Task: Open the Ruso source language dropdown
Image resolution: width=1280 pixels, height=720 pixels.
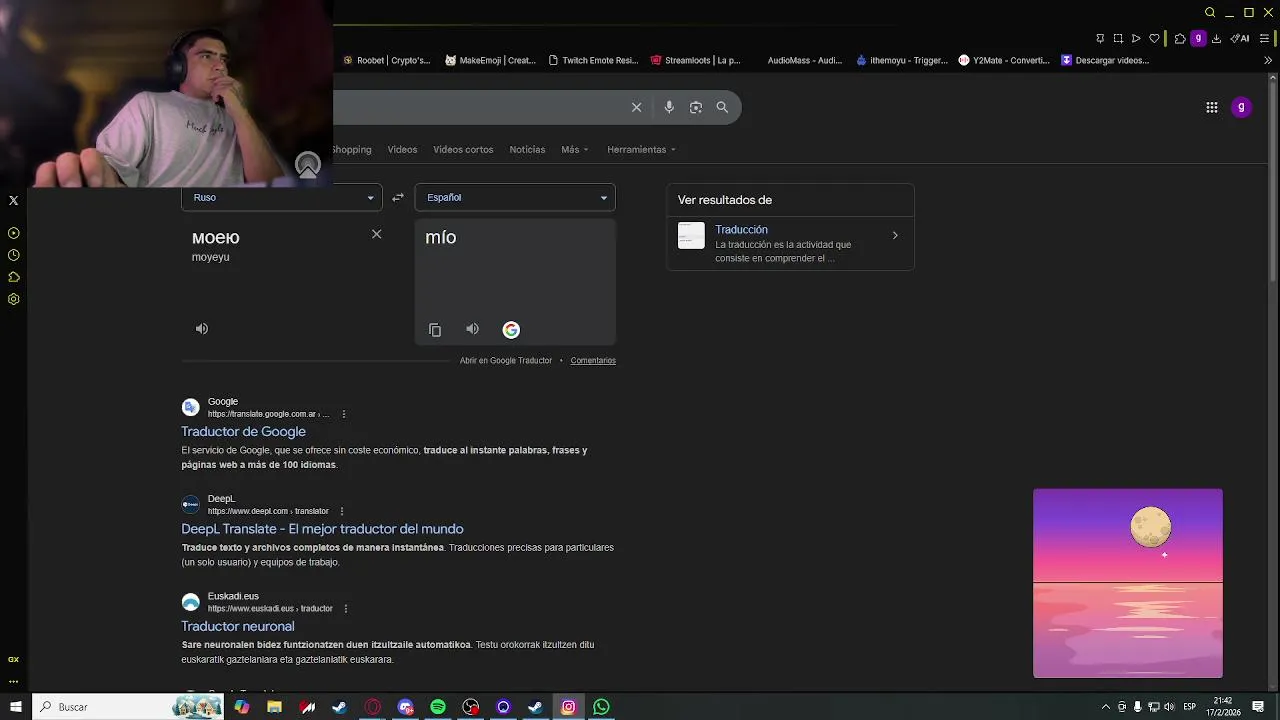Action: click(x=282, y=197)
